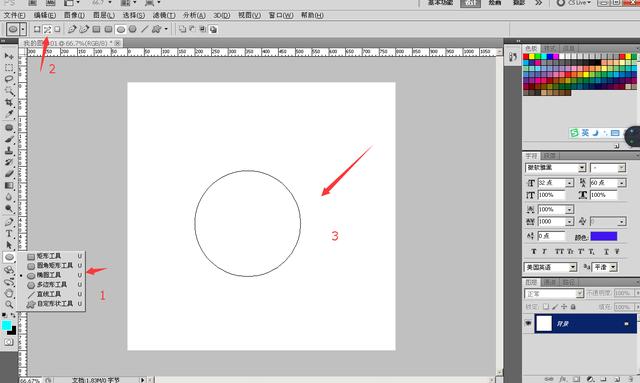Select the Eyedropper tool
The height and width of the screenshot is (383, 640).
(x=9, y=114)
